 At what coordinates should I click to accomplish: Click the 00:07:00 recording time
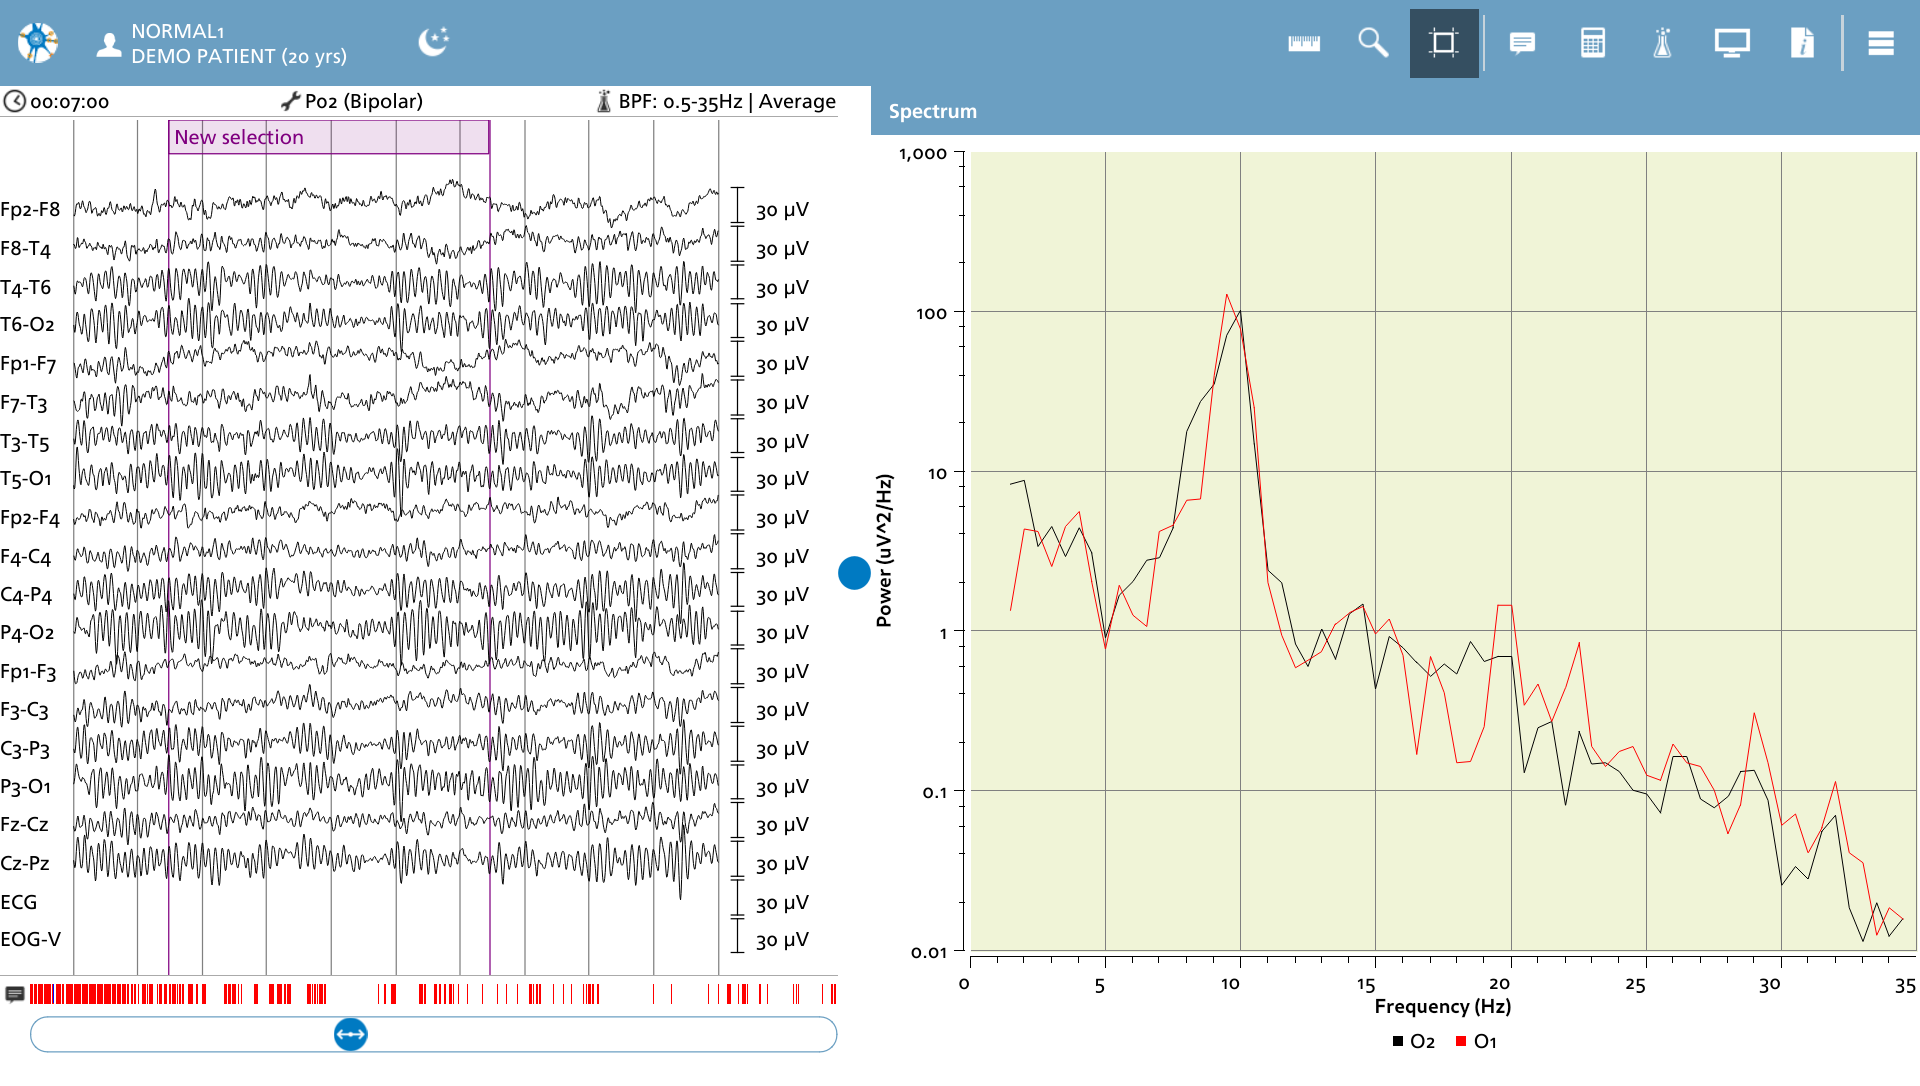(57, 101)
